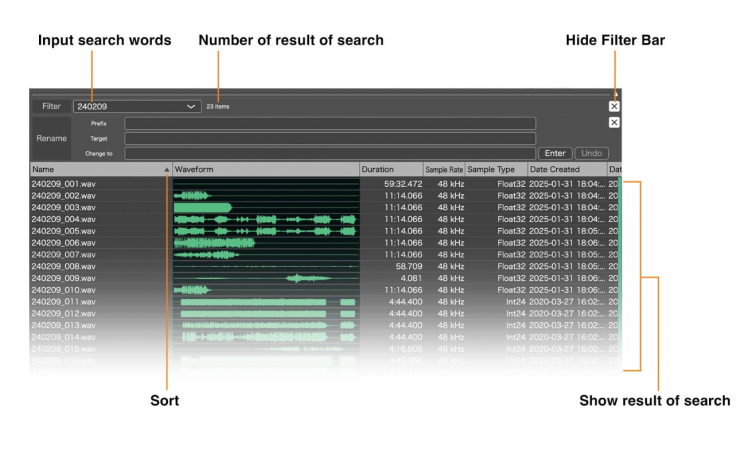The width and height of the screenshot is (740, 450).
Task: Click waveform thumbnail of 240209_009.wav
Action: [265, 278]
